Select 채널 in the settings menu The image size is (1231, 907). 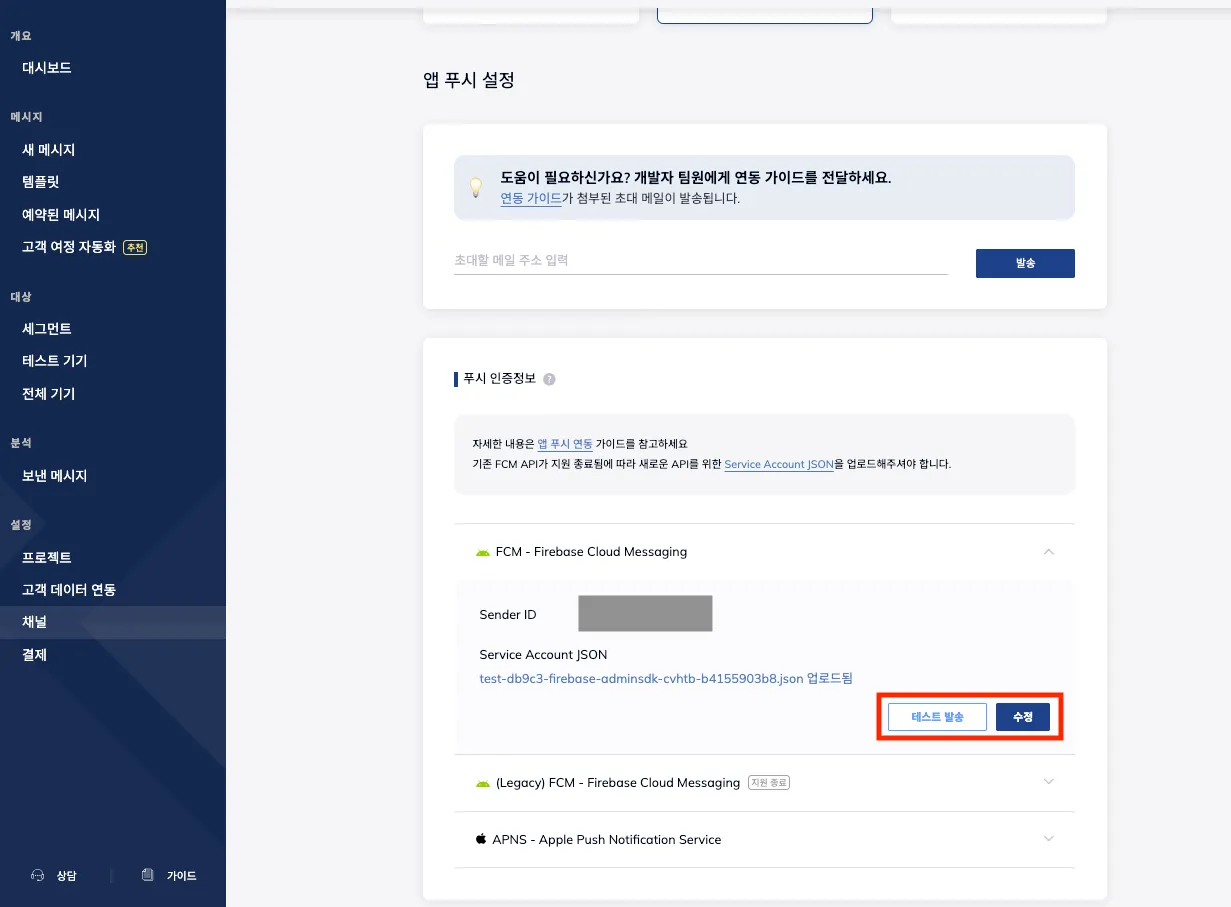point(35,622)
